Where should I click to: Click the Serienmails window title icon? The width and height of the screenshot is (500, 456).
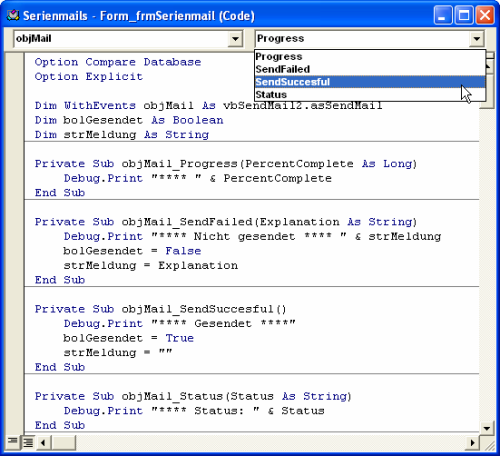(x=13, y=15)
